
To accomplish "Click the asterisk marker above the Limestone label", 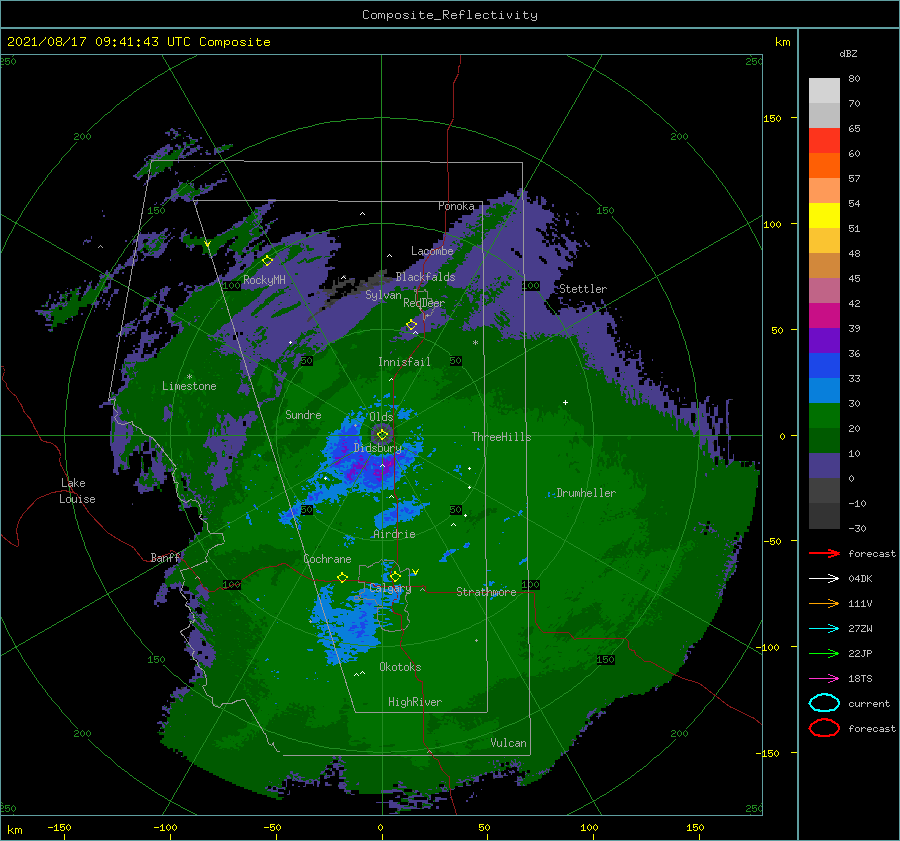I will tap(189, 377).
